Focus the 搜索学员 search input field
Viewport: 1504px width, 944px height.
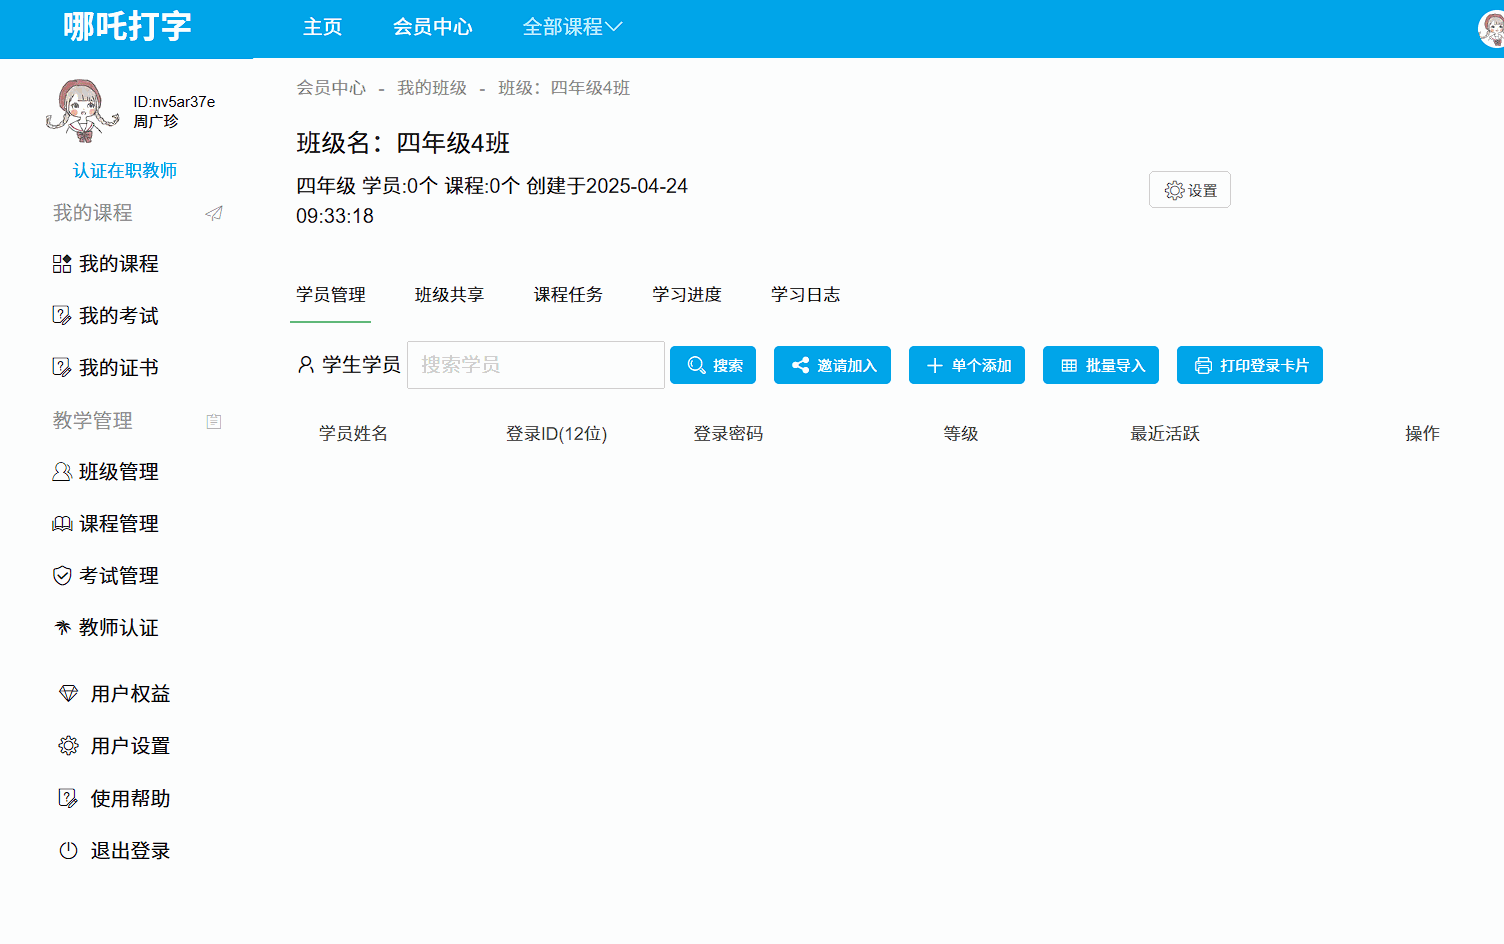pos(535,365)
